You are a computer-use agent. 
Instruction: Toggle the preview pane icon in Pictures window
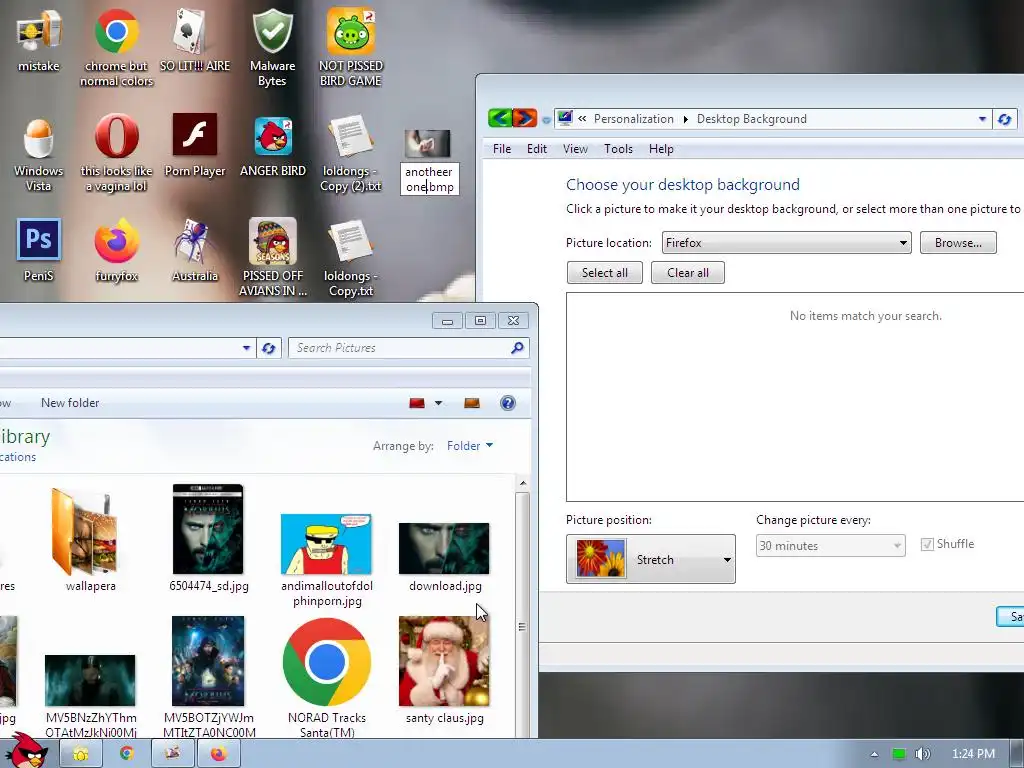point(472,403)
